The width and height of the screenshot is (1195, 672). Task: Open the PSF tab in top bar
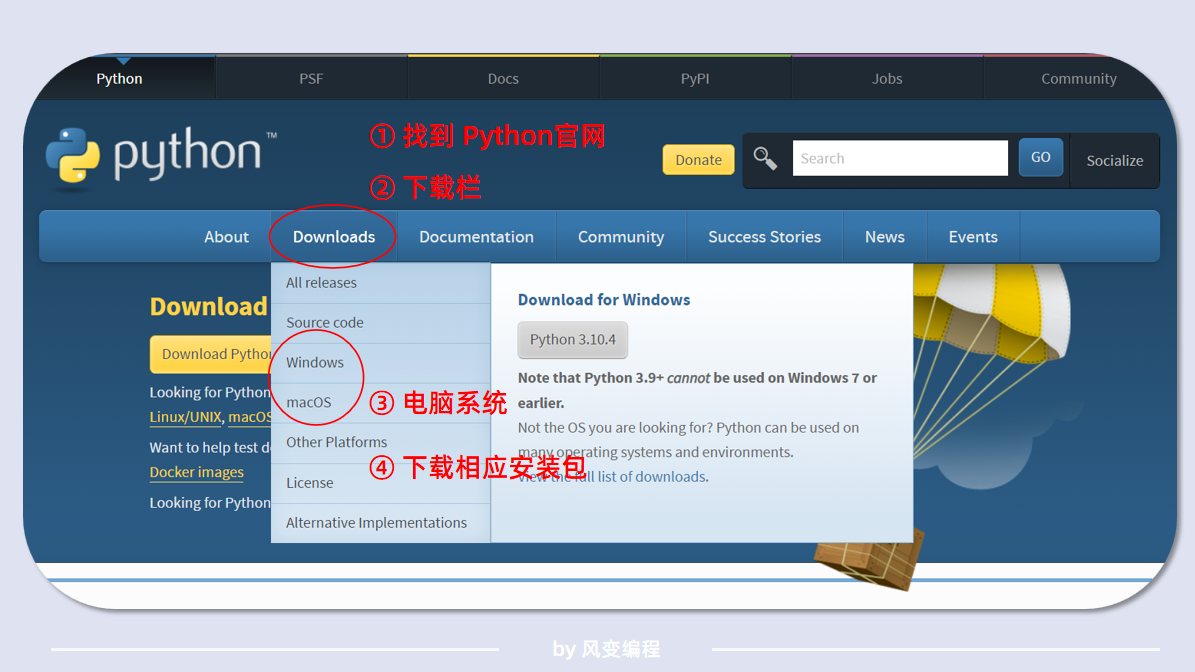click(x=311, y=78)
